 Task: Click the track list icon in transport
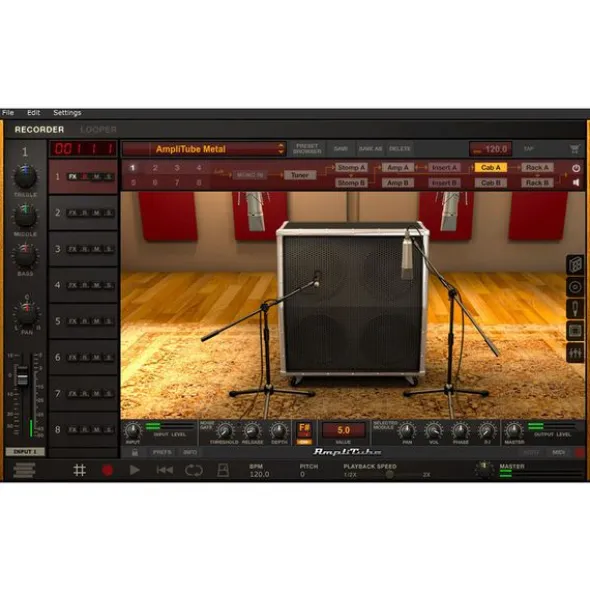tap(25, 470)
